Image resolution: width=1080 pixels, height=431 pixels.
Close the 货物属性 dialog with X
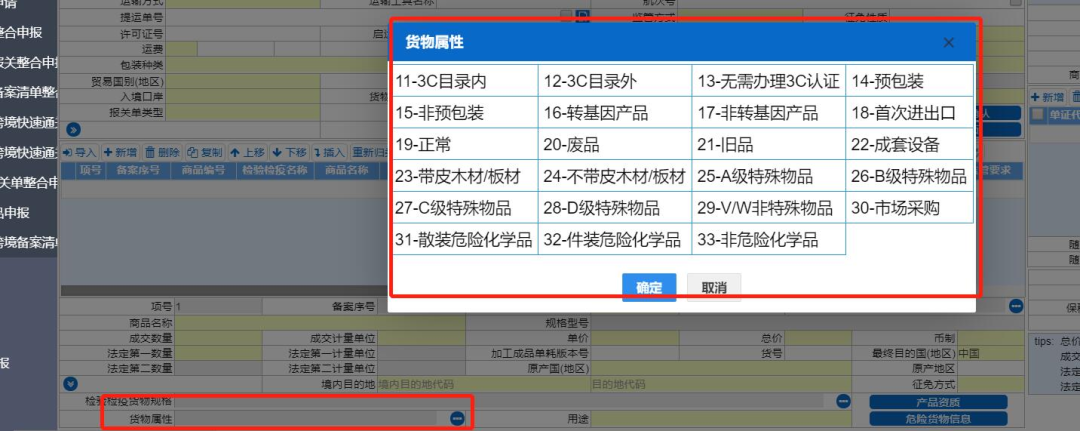949,42
